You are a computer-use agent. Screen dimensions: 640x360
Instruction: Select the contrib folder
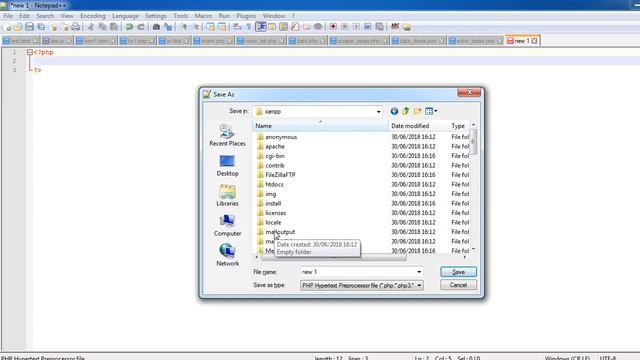(275, 165)
